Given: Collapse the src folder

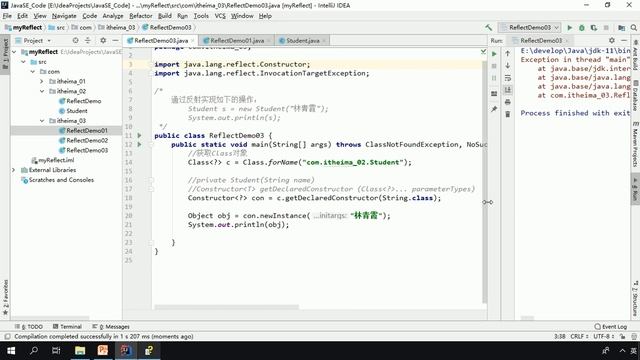Looking at the screenshot, I should (x=24, y=62).
